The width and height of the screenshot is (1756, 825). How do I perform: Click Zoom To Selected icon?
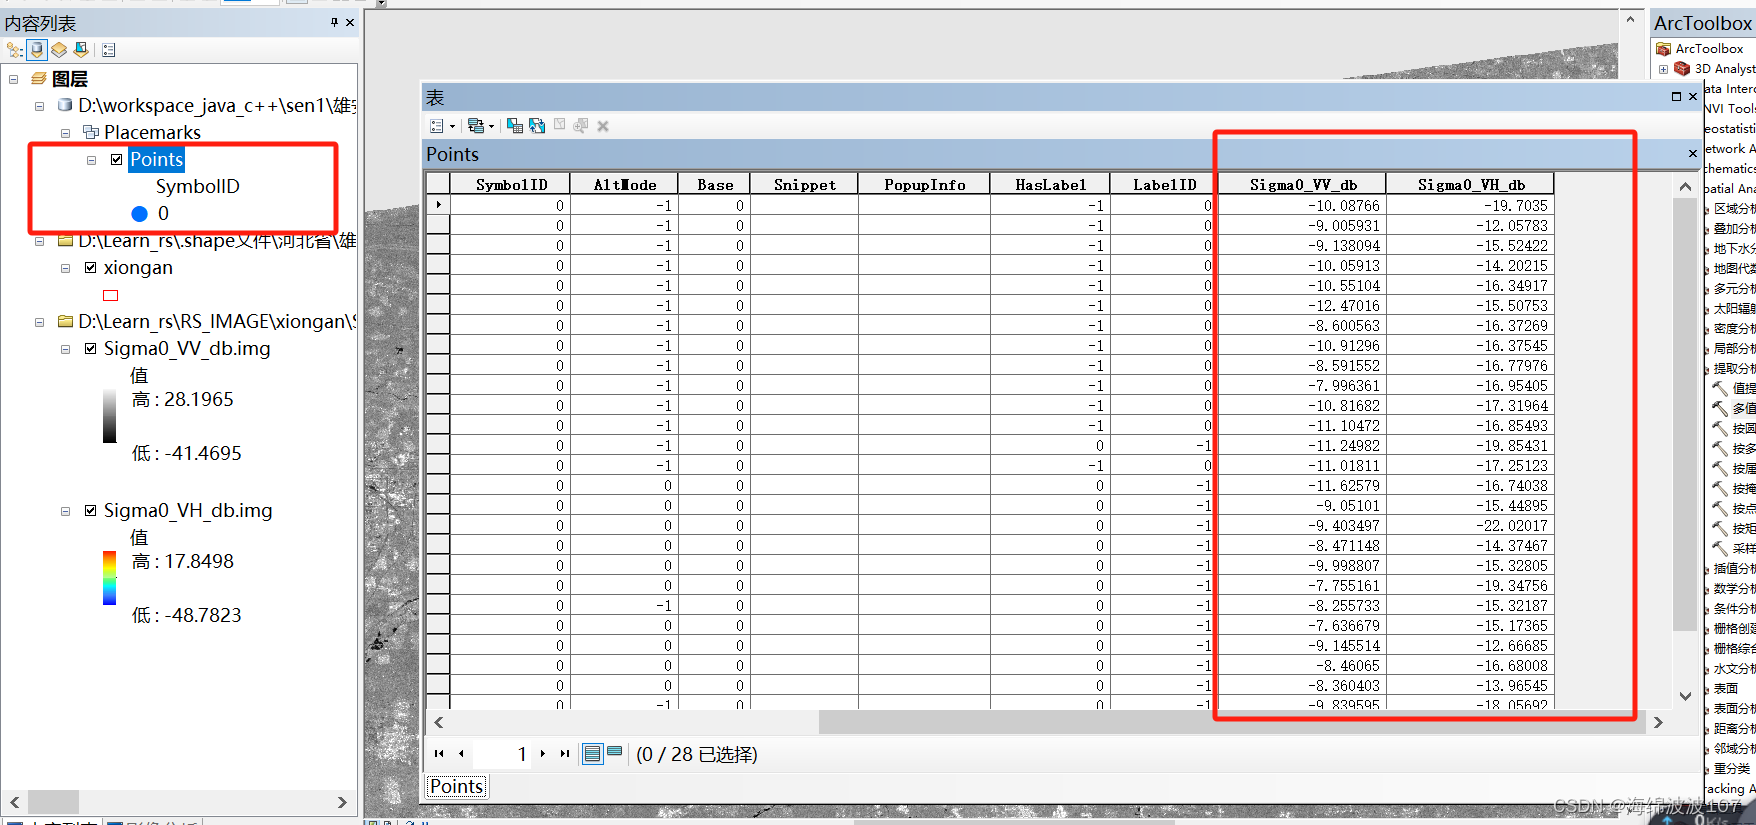[x=581, y=125]
